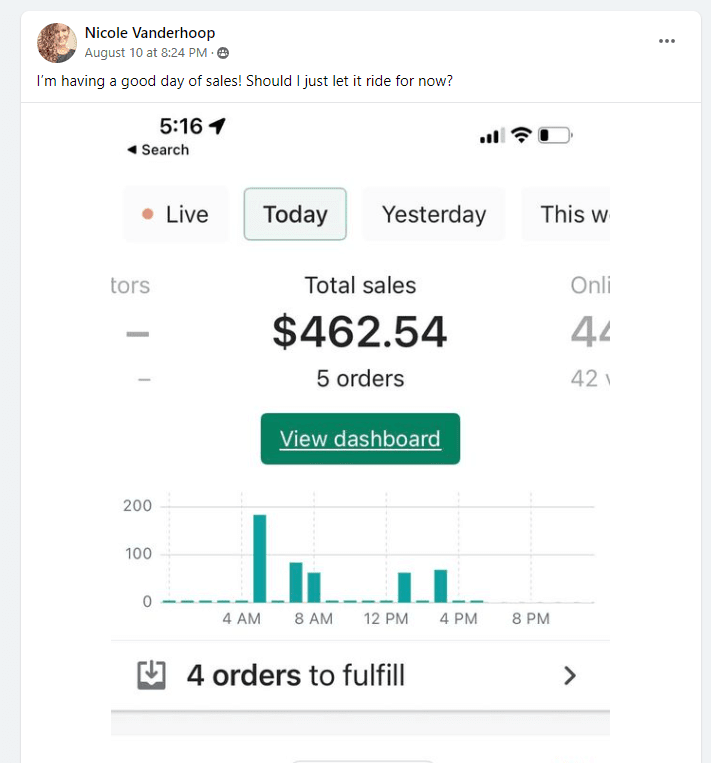711x763 pixels.
Task: Click the orders inbox tray icon
Action: (x=151, y=676)
